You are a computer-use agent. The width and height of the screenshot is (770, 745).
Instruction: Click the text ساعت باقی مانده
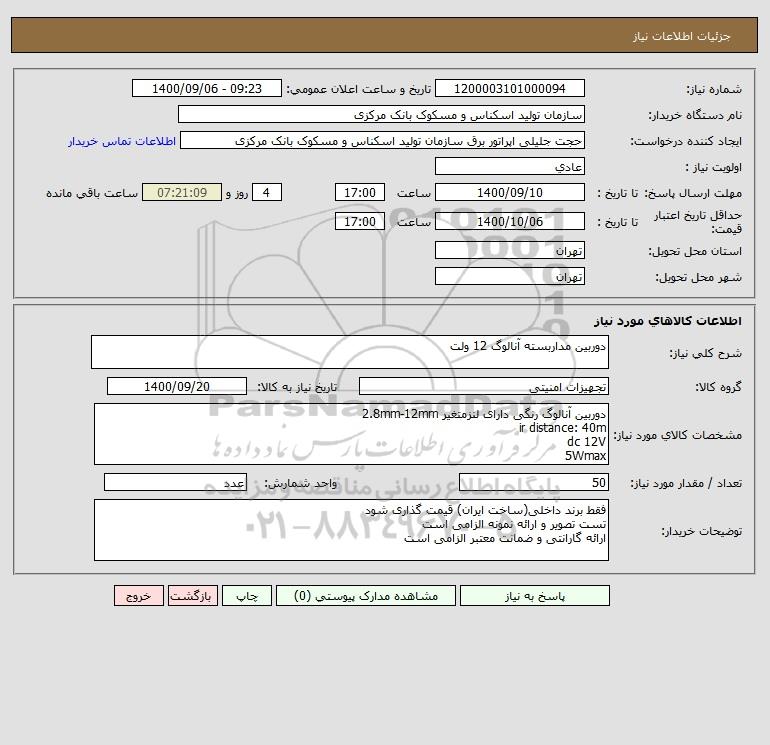92,193
